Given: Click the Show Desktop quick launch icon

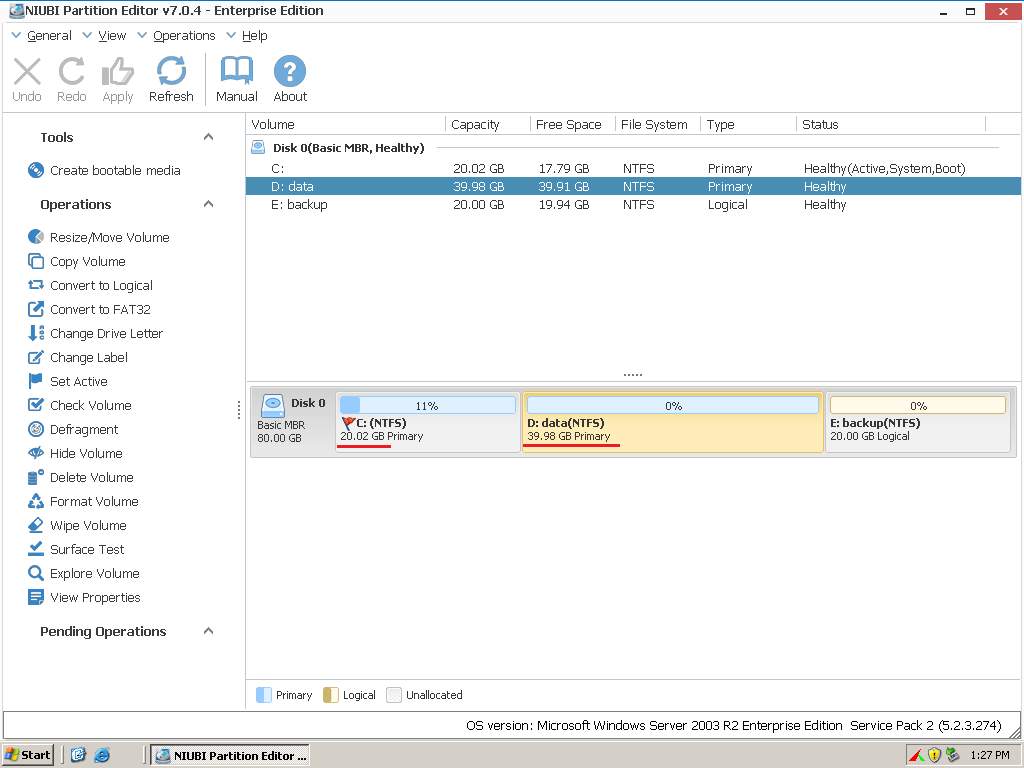Looking at the screenshot, I should point(78,755).
